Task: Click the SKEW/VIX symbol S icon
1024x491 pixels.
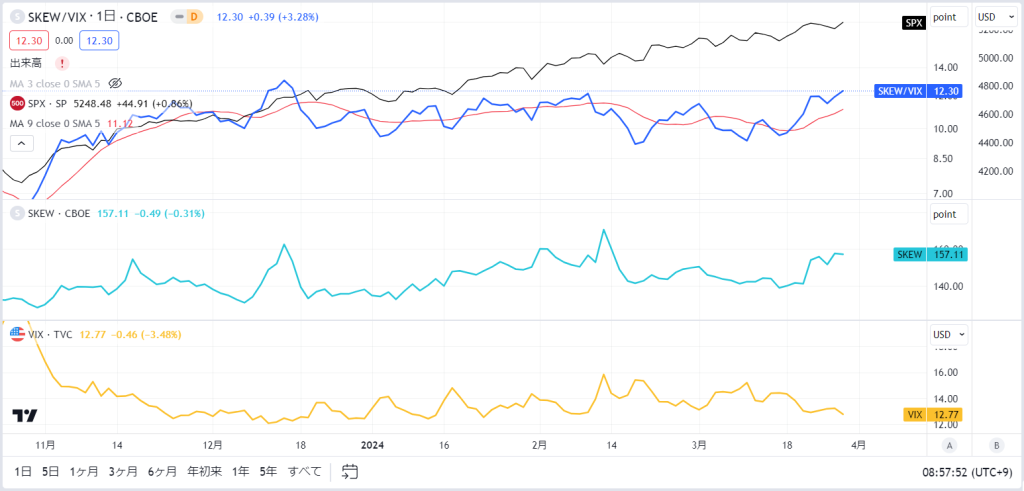Action: (16, 17)
